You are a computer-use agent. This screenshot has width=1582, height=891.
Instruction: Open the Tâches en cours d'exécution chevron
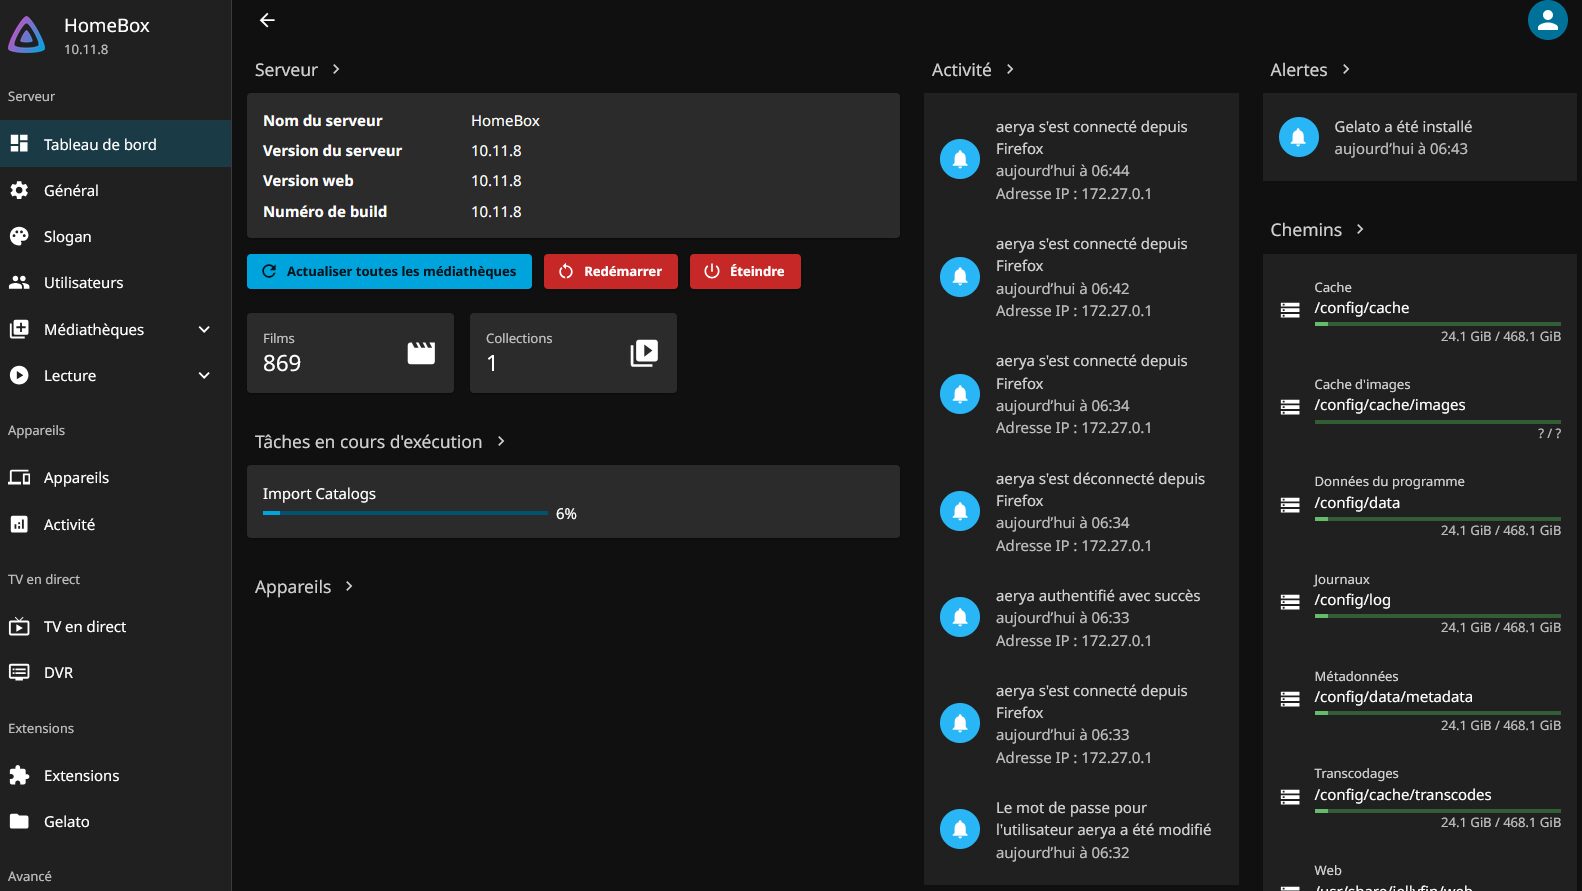(x=501, y=441)
